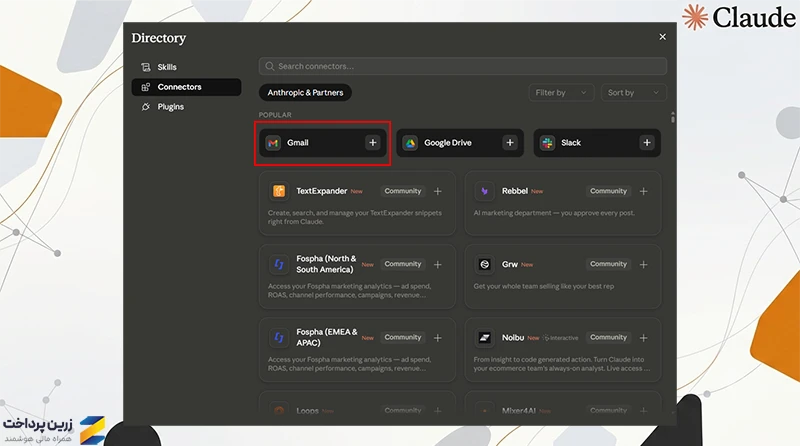800x446 pixels.
Task: Click the search magnifier icon
Action: 270,66
